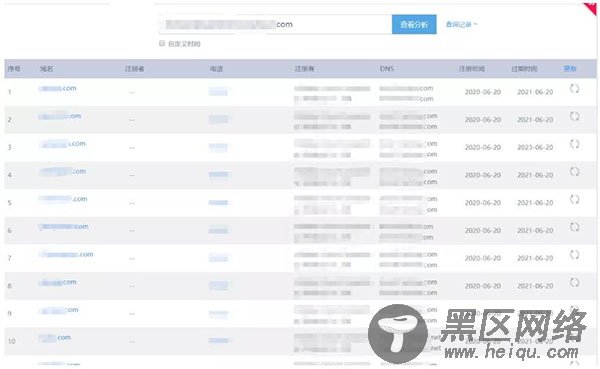Expand the 查询记录 dropdown

click(461, 24)
